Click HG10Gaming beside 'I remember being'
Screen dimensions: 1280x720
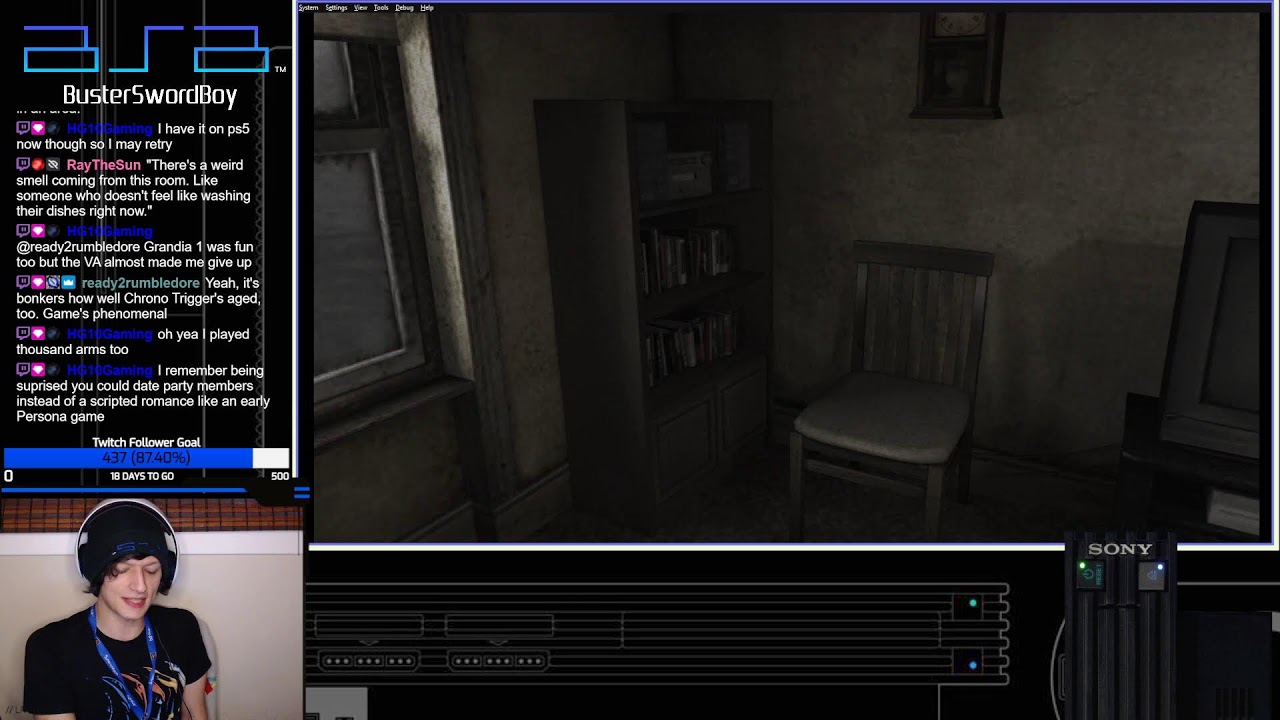(x=110, y=370)
